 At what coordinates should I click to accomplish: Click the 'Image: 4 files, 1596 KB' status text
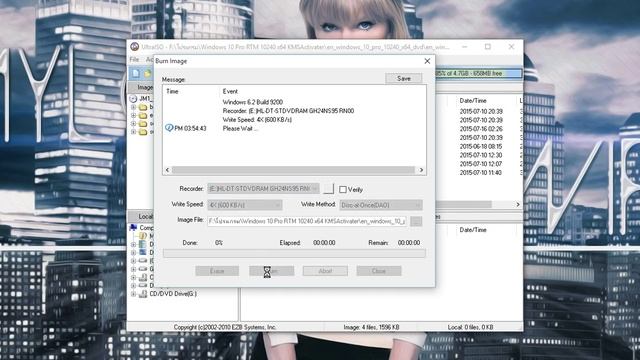pos(371,327)
